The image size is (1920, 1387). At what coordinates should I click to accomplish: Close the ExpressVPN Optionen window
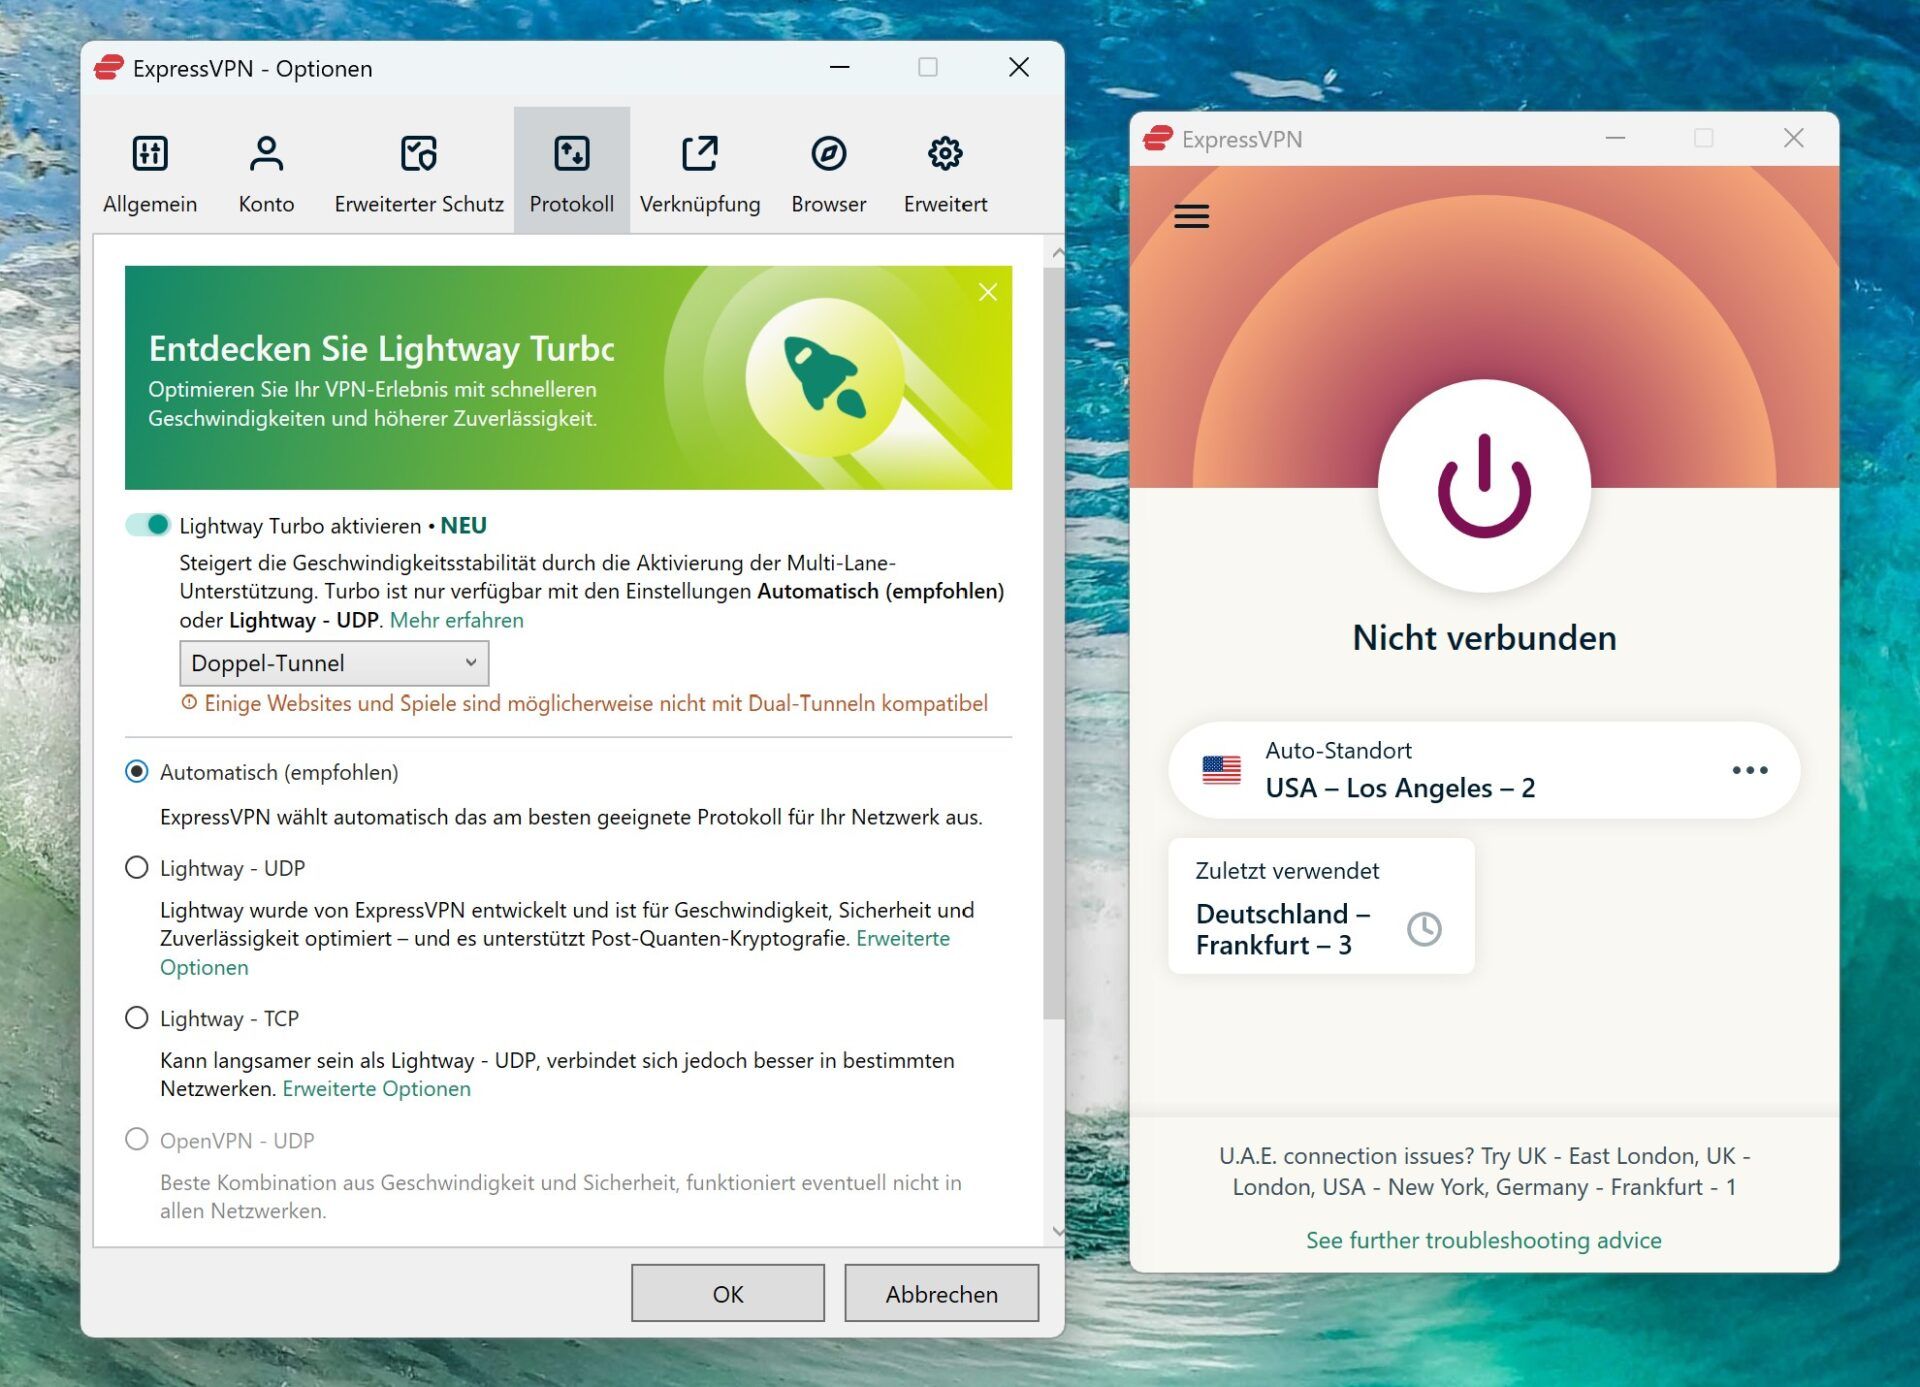click(1019, 67)
